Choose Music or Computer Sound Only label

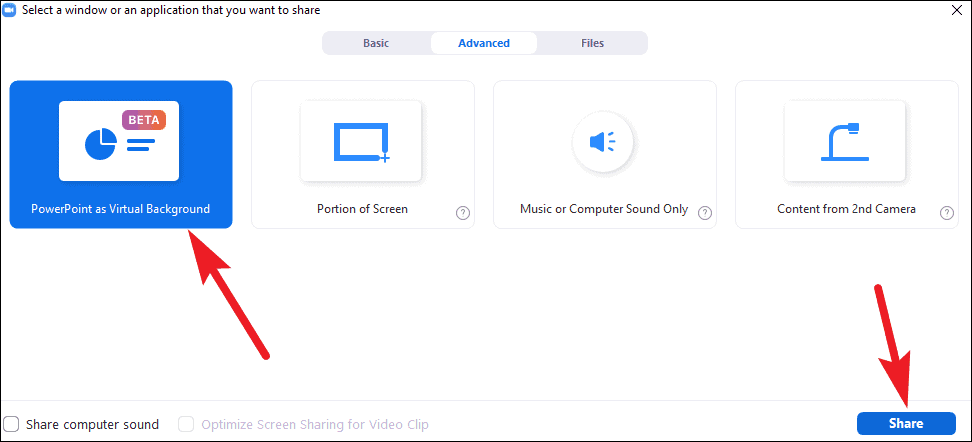pyautogui.click(x=604, y=209)
